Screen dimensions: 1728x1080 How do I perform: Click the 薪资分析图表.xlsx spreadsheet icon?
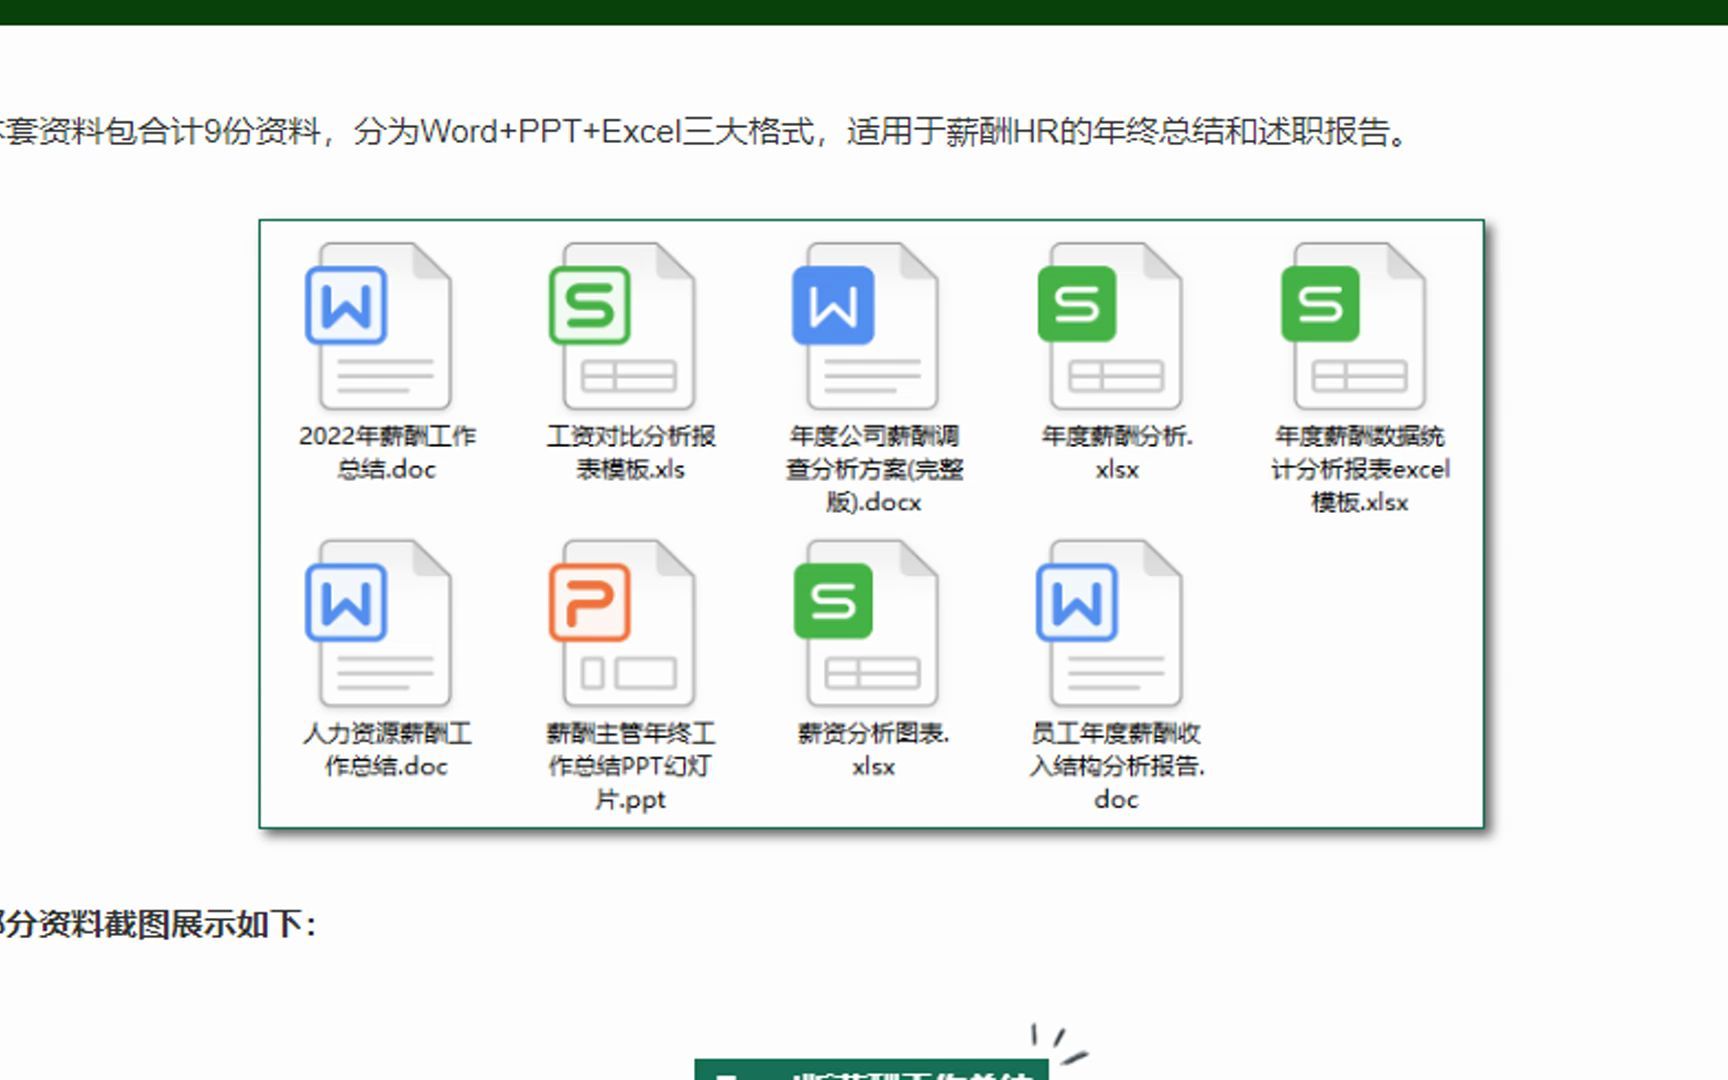(865, 623)
